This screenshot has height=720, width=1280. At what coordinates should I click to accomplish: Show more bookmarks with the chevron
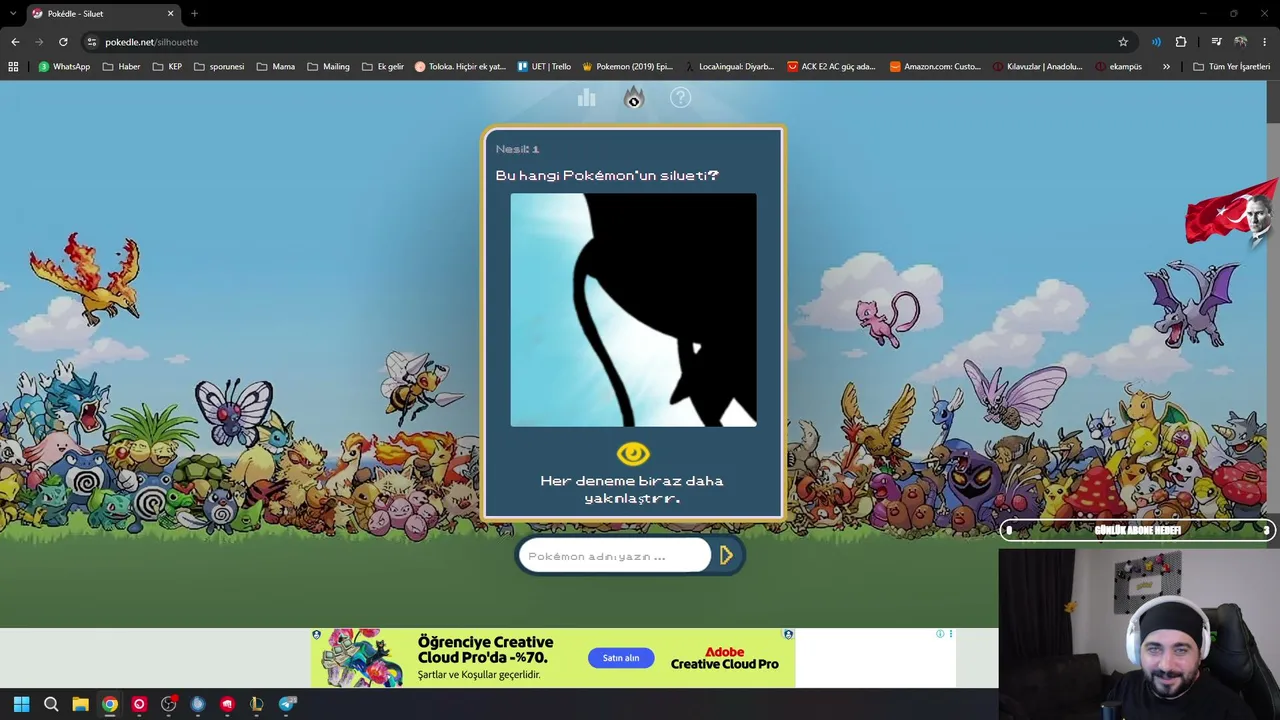[x=1166, y=67]
